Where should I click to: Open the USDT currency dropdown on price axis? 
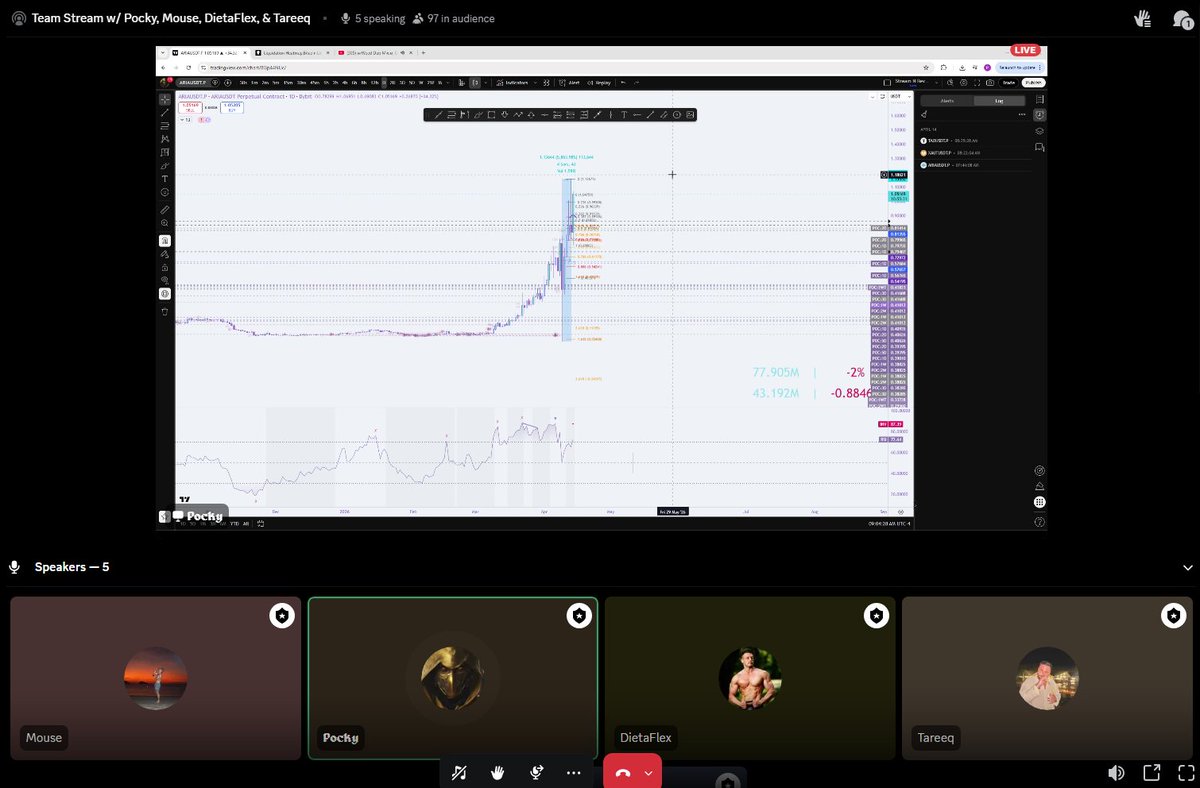pyautogui.click(x=900, y=96)
